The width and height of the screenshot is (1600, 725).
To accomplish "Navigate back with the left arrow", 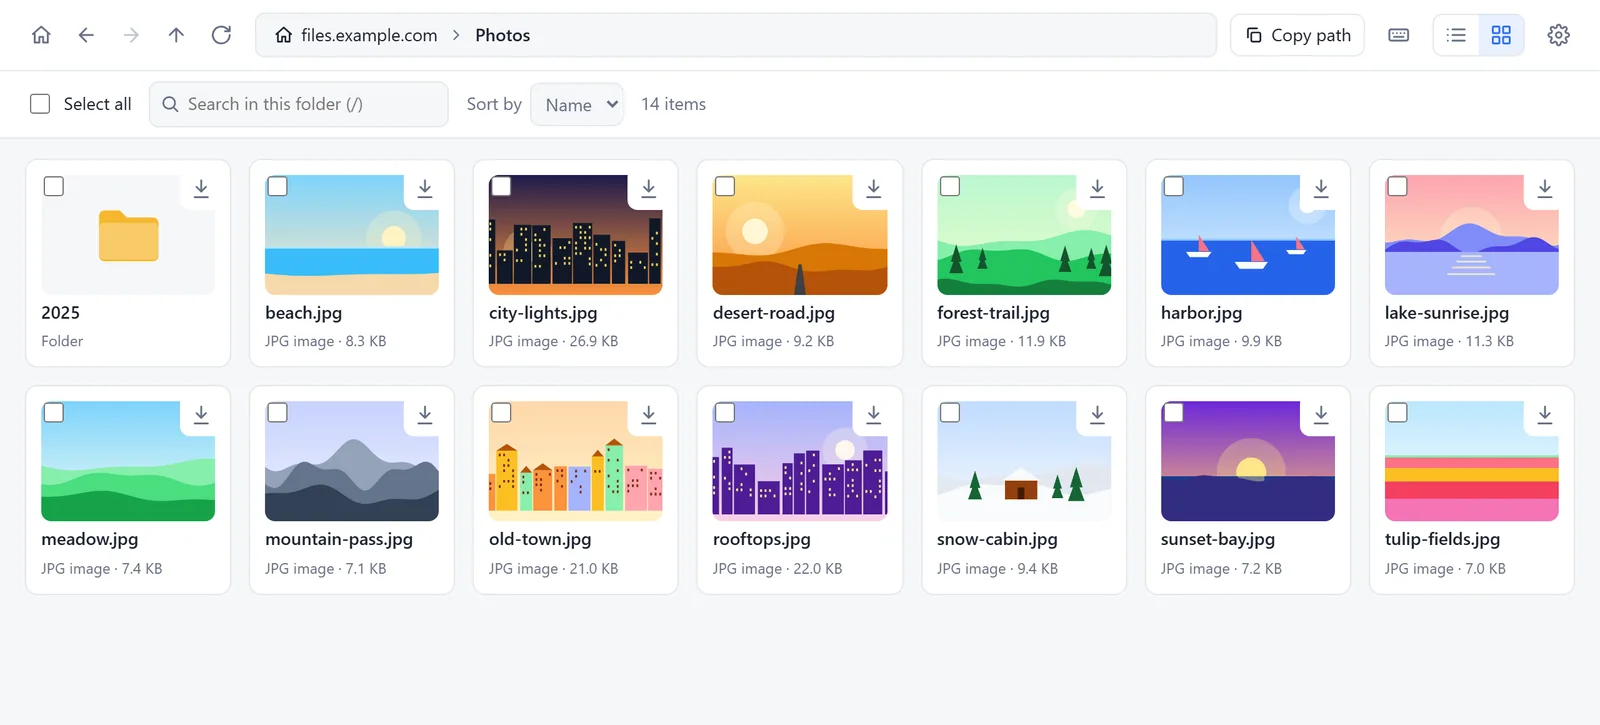I will [86, 35].
